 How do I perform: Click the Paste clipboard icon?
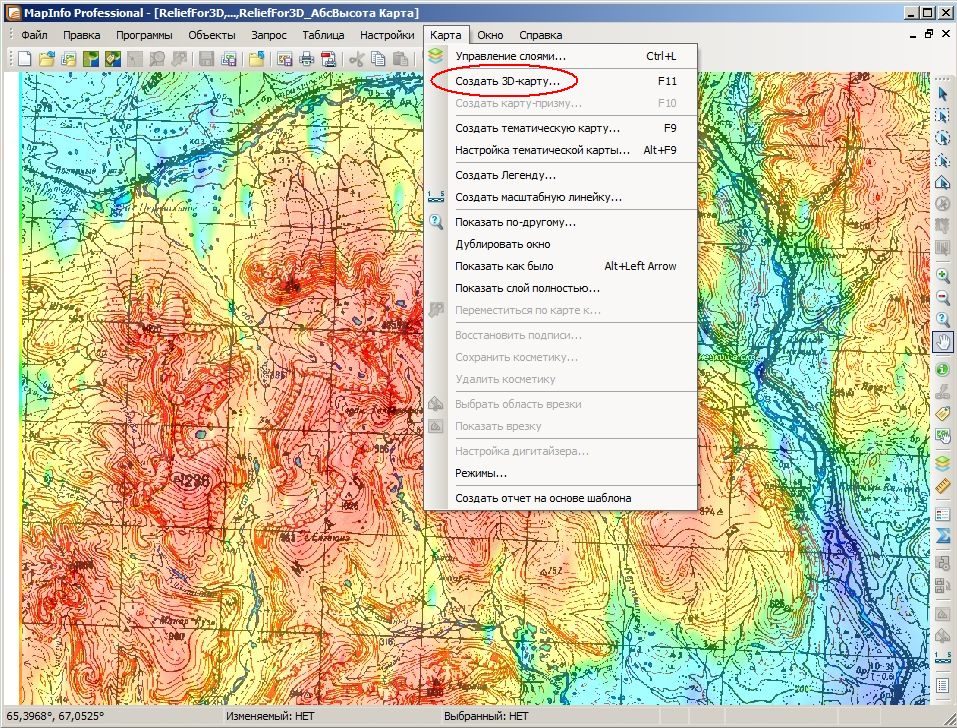(x=400, y=59)
